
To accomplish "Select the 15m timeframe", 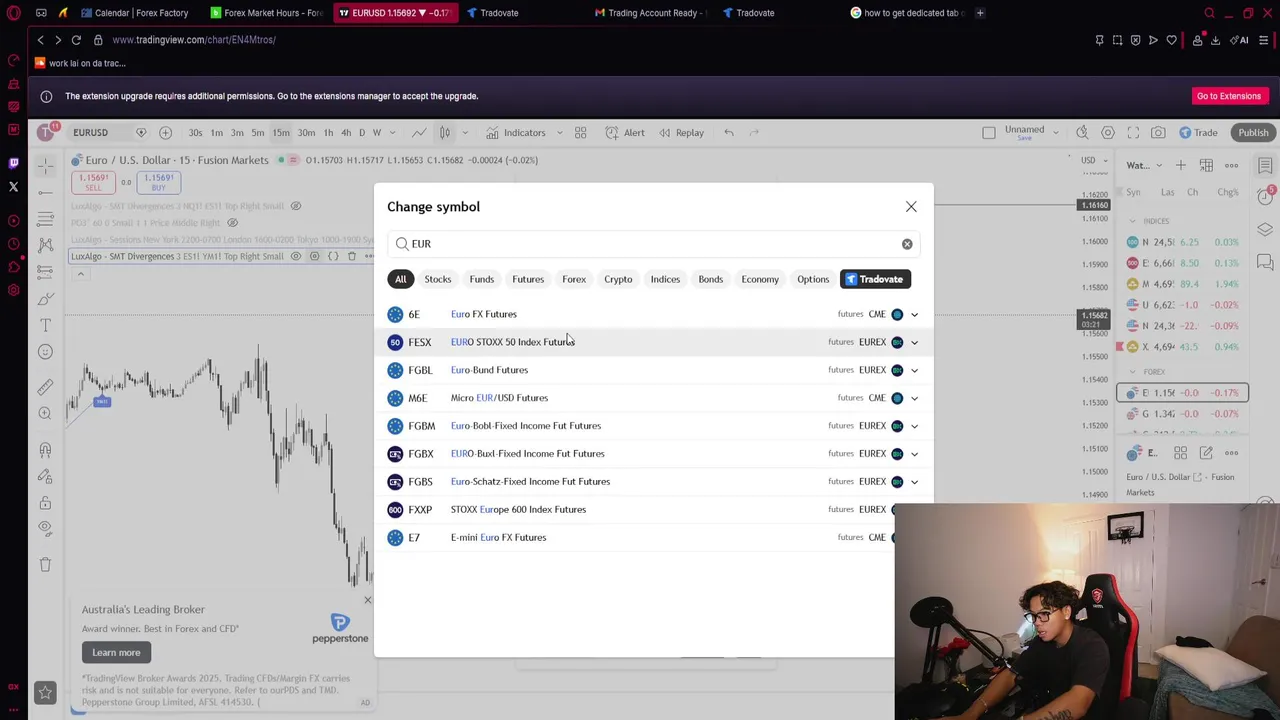I will tap(281, 133).
